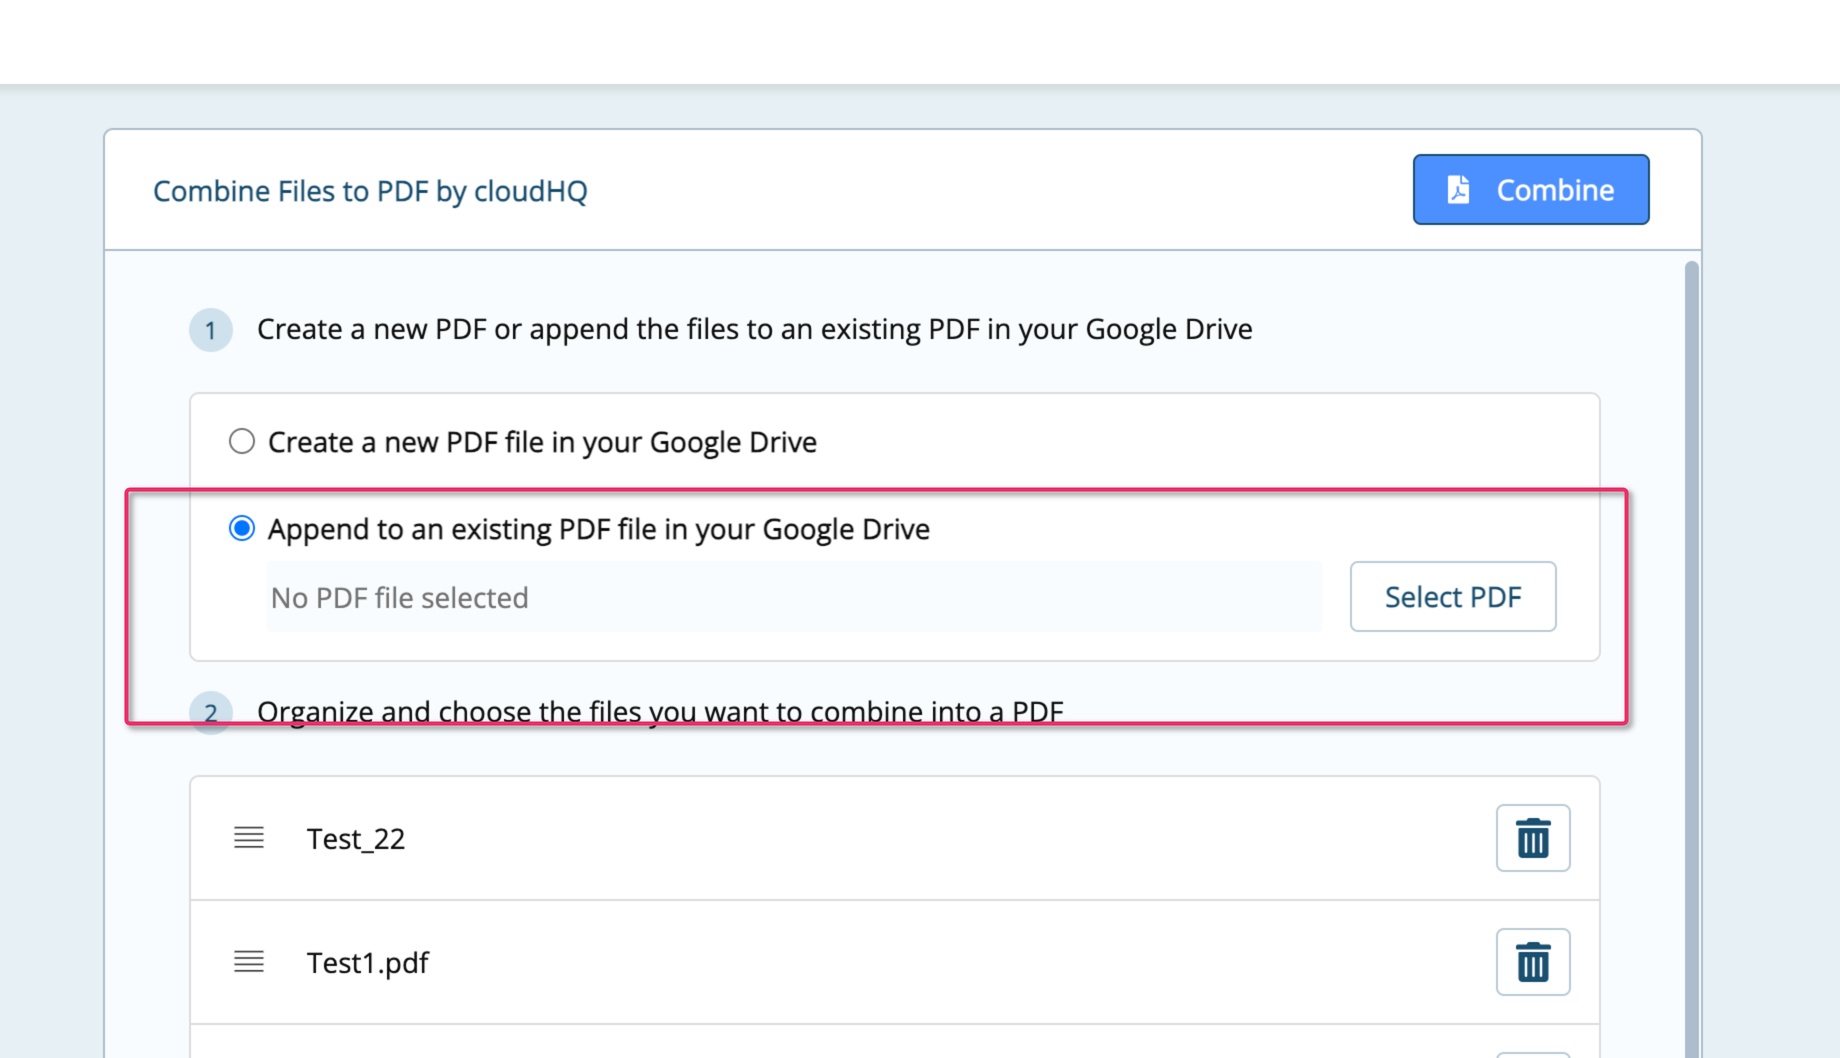Click the Test1.pdf file name
The height and width of the screenshot is (1058, 1840).
pos(367,963)
